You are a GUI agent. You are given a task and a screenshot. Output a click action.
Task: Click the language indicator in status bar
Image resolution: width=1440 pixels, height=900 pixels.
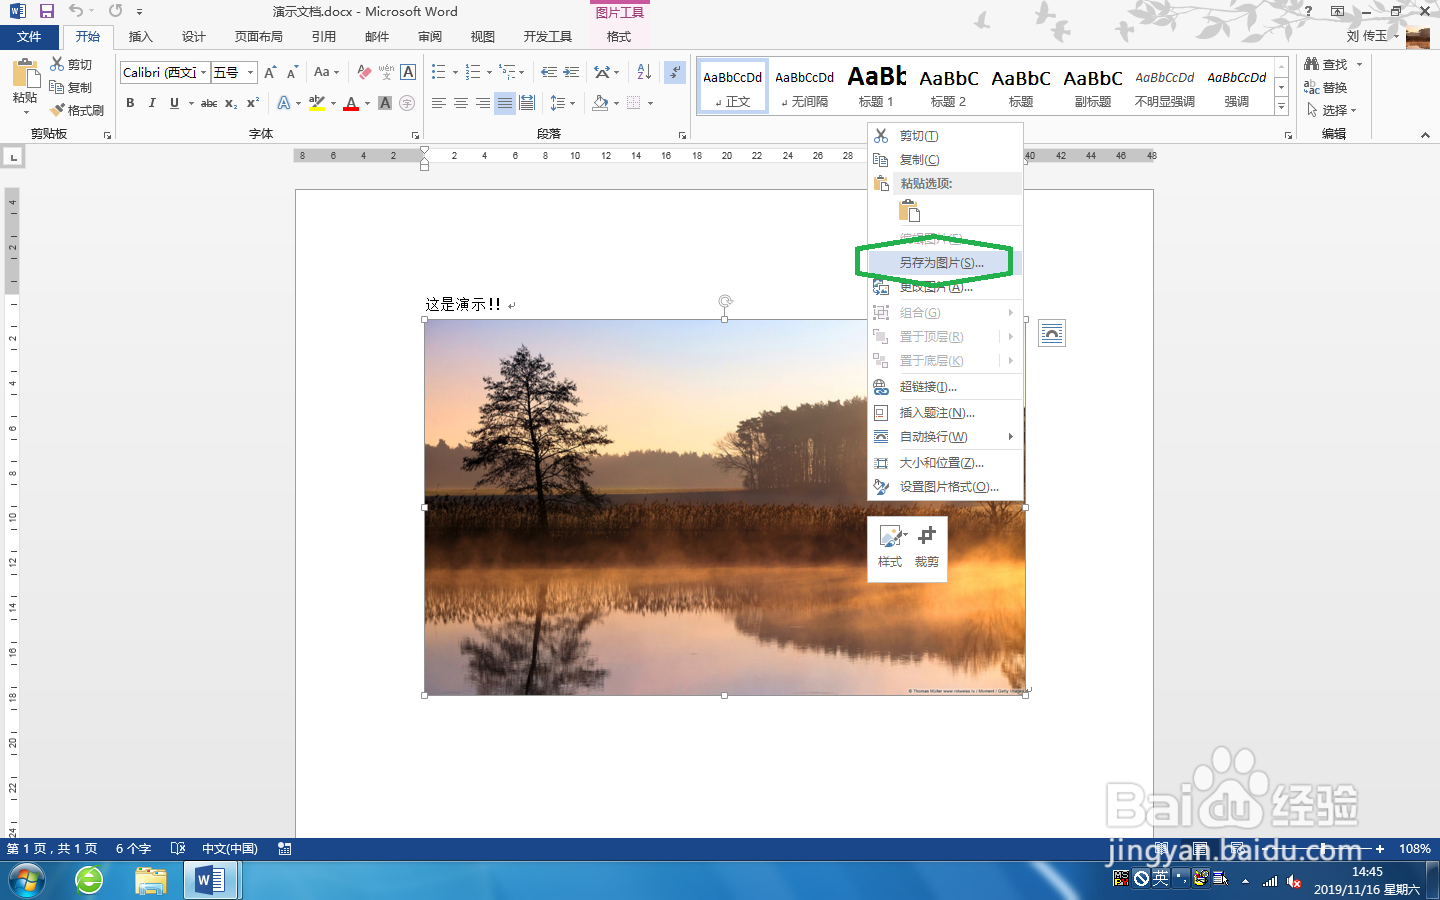click(230, 849)
